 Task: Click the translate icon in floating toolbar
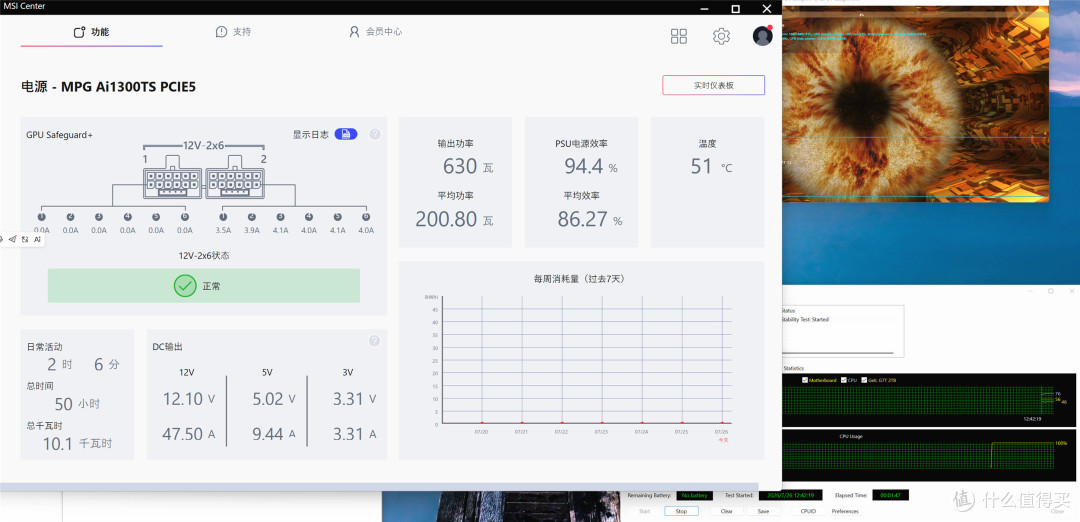click(x=25, y=239)
